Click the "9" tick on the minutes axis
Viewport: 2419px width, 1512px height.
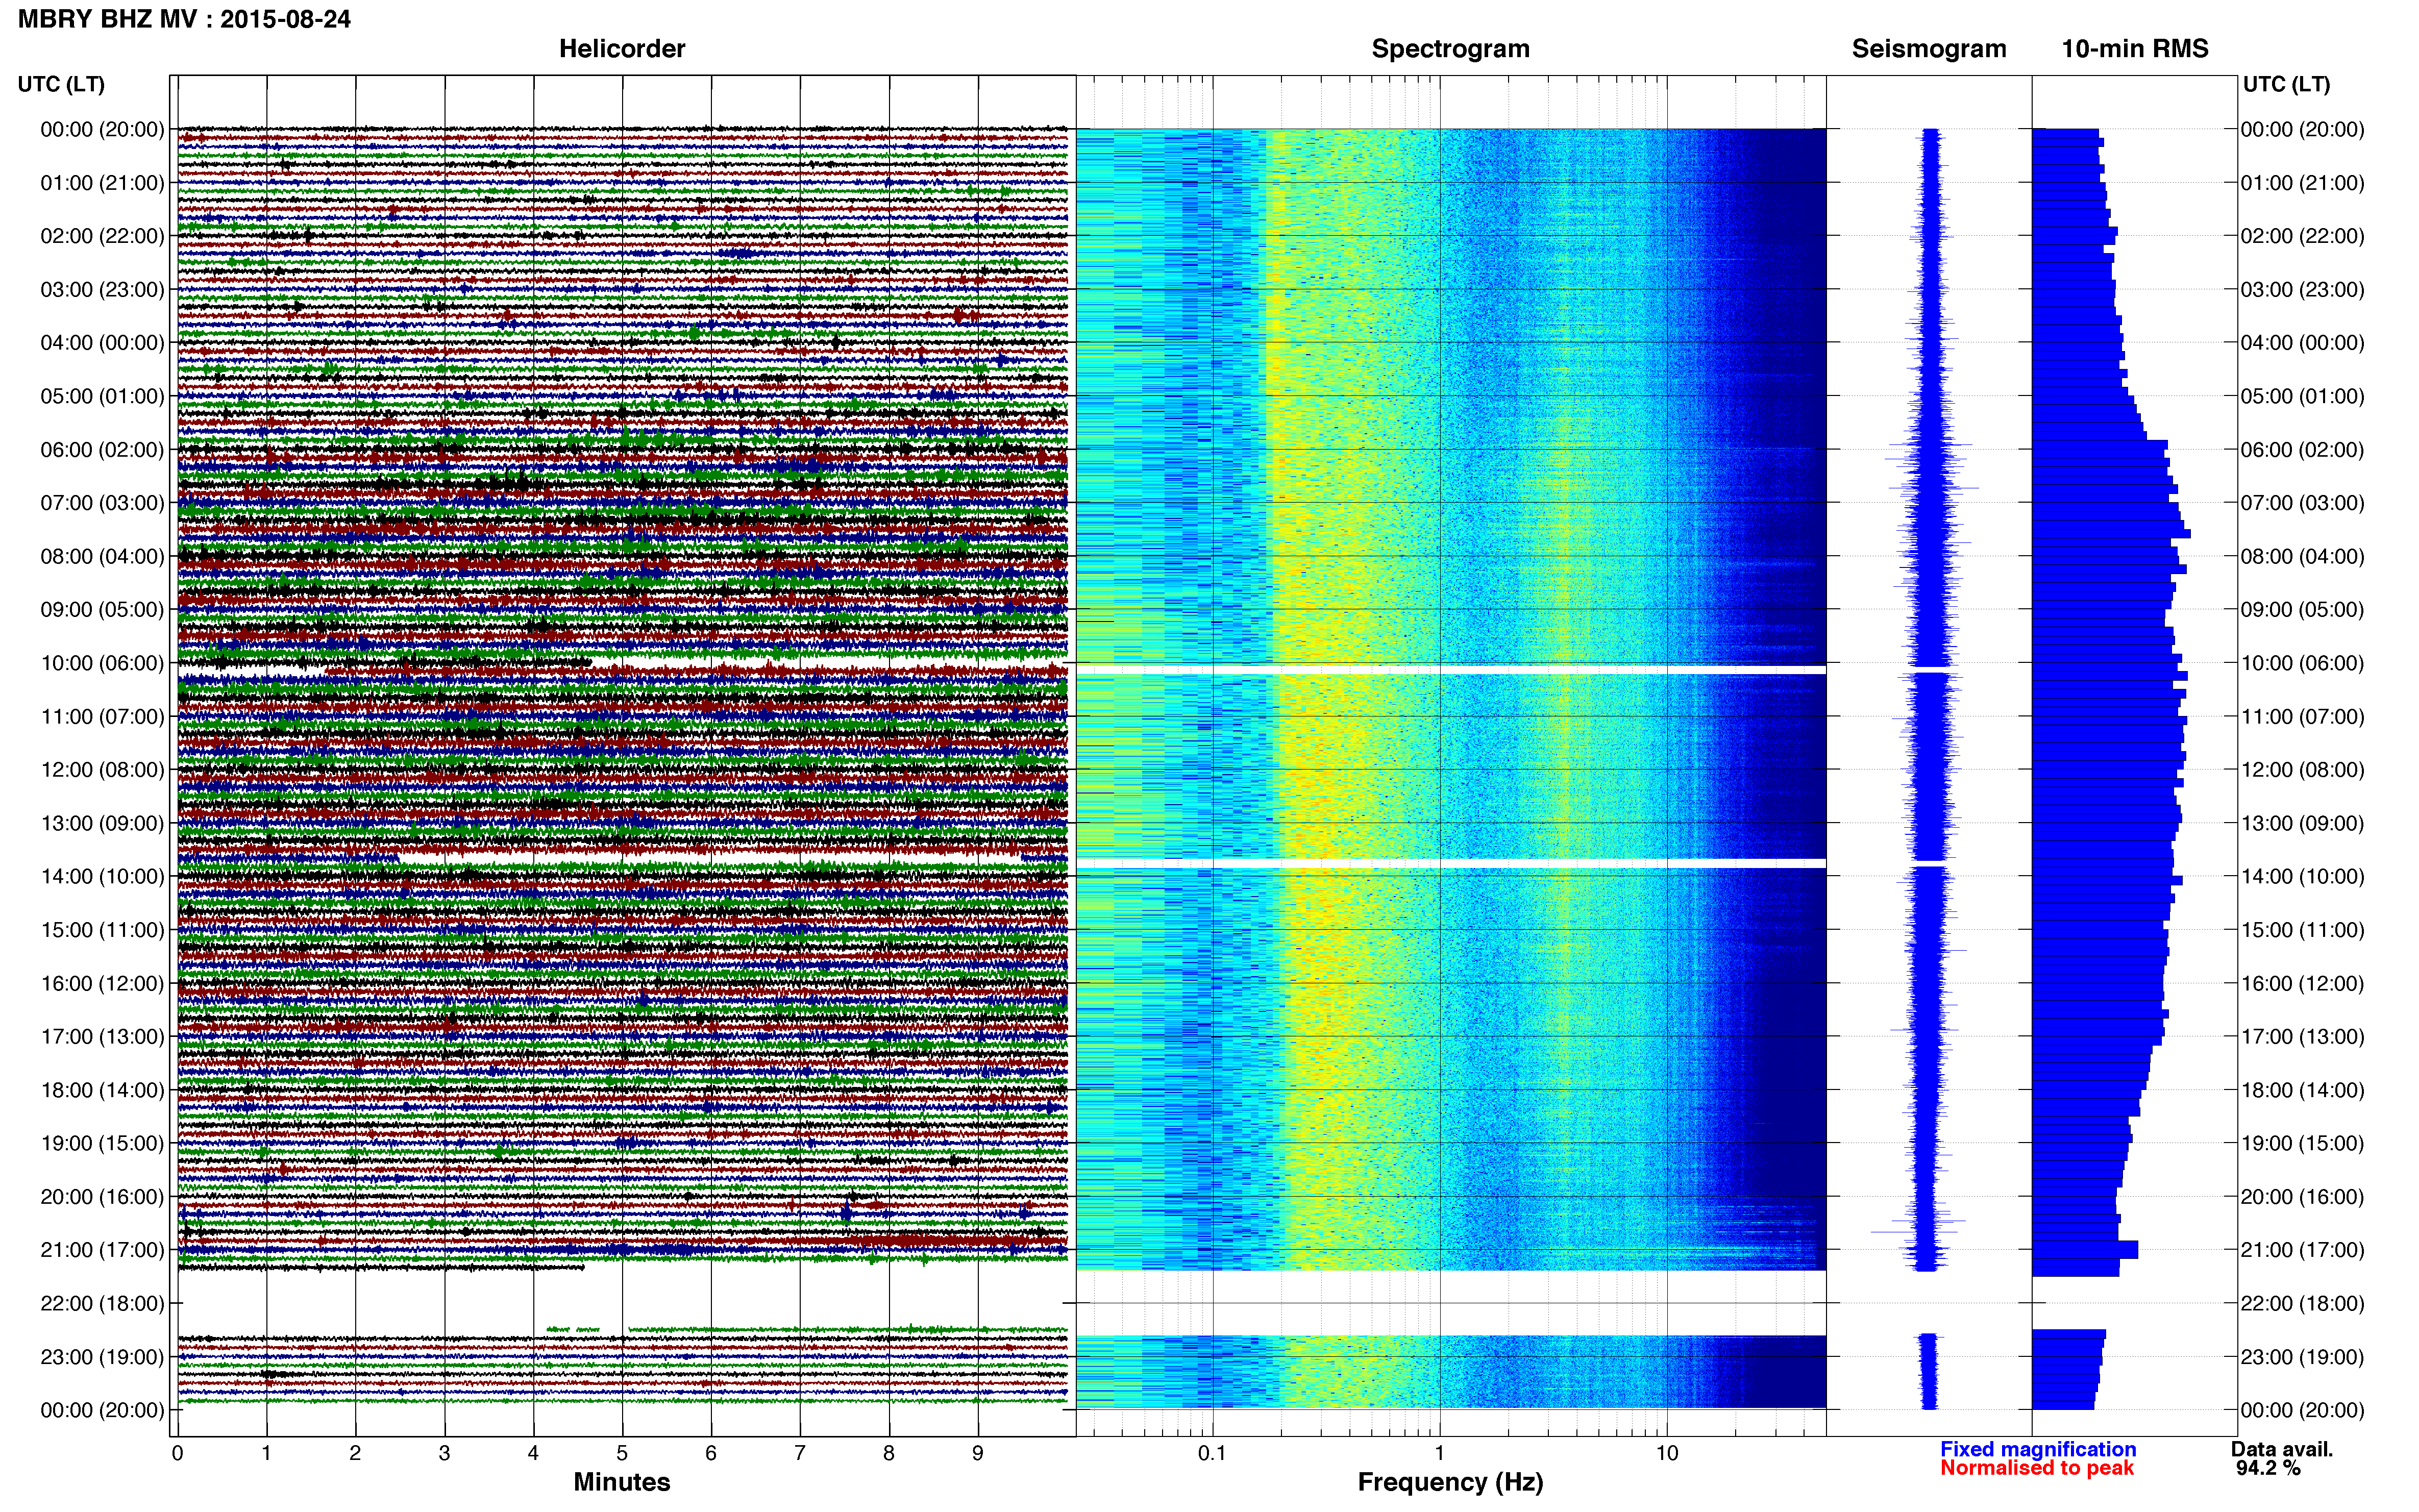(978, 1453)
